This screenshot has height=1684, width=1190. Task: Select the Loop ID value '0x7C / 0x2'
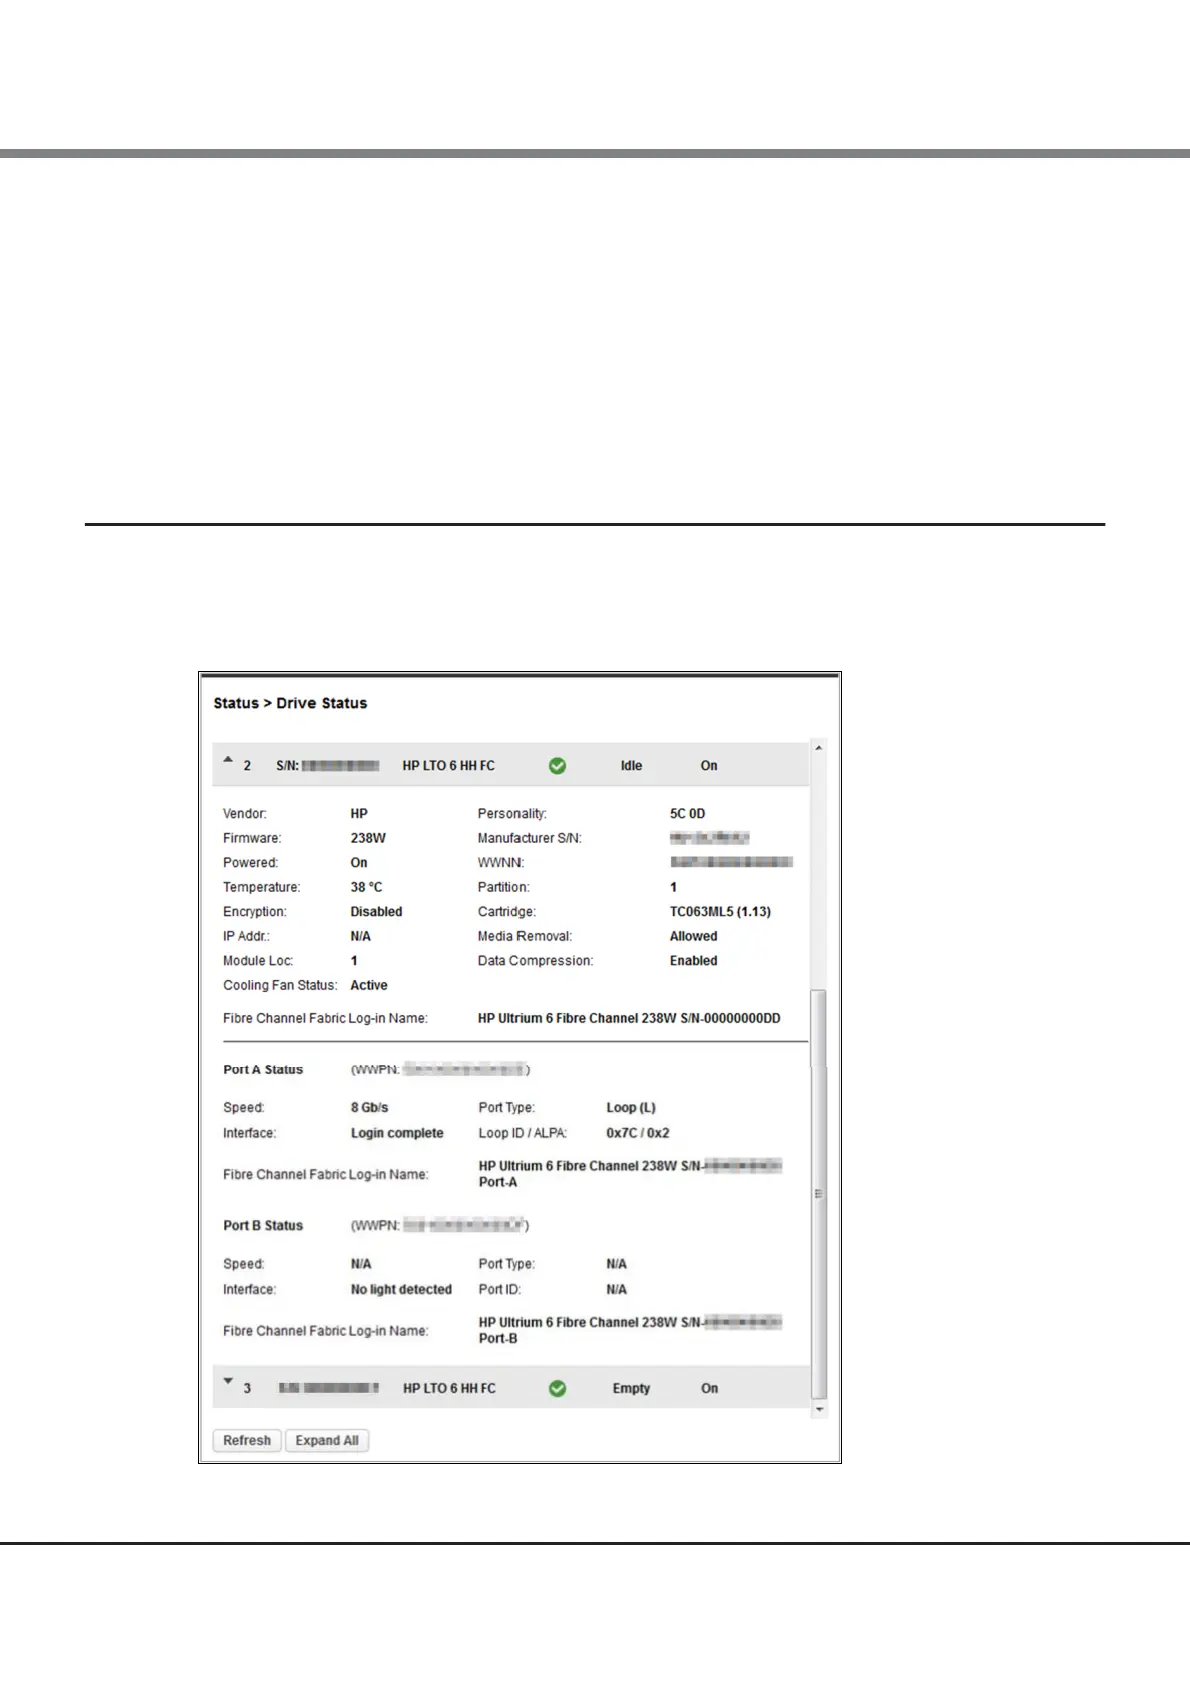point(638,1133)
